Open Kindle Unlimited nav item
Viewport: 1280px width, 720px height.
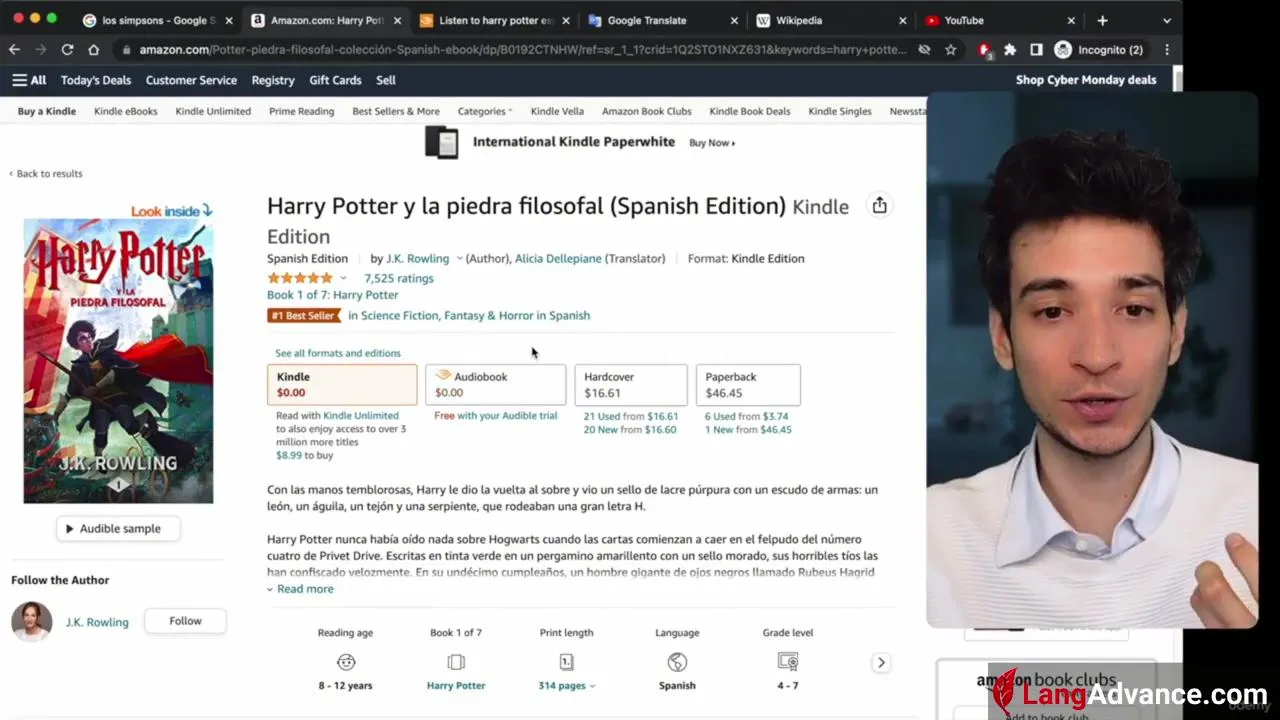pyautogui.click(x=213, y=111)
